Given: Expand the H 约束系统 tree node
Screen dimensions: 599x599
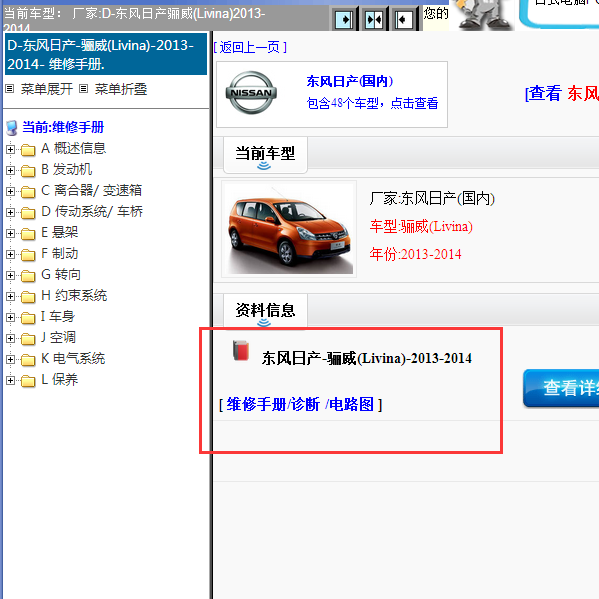Looking at the screenshot, I should [x=10, y=296].
